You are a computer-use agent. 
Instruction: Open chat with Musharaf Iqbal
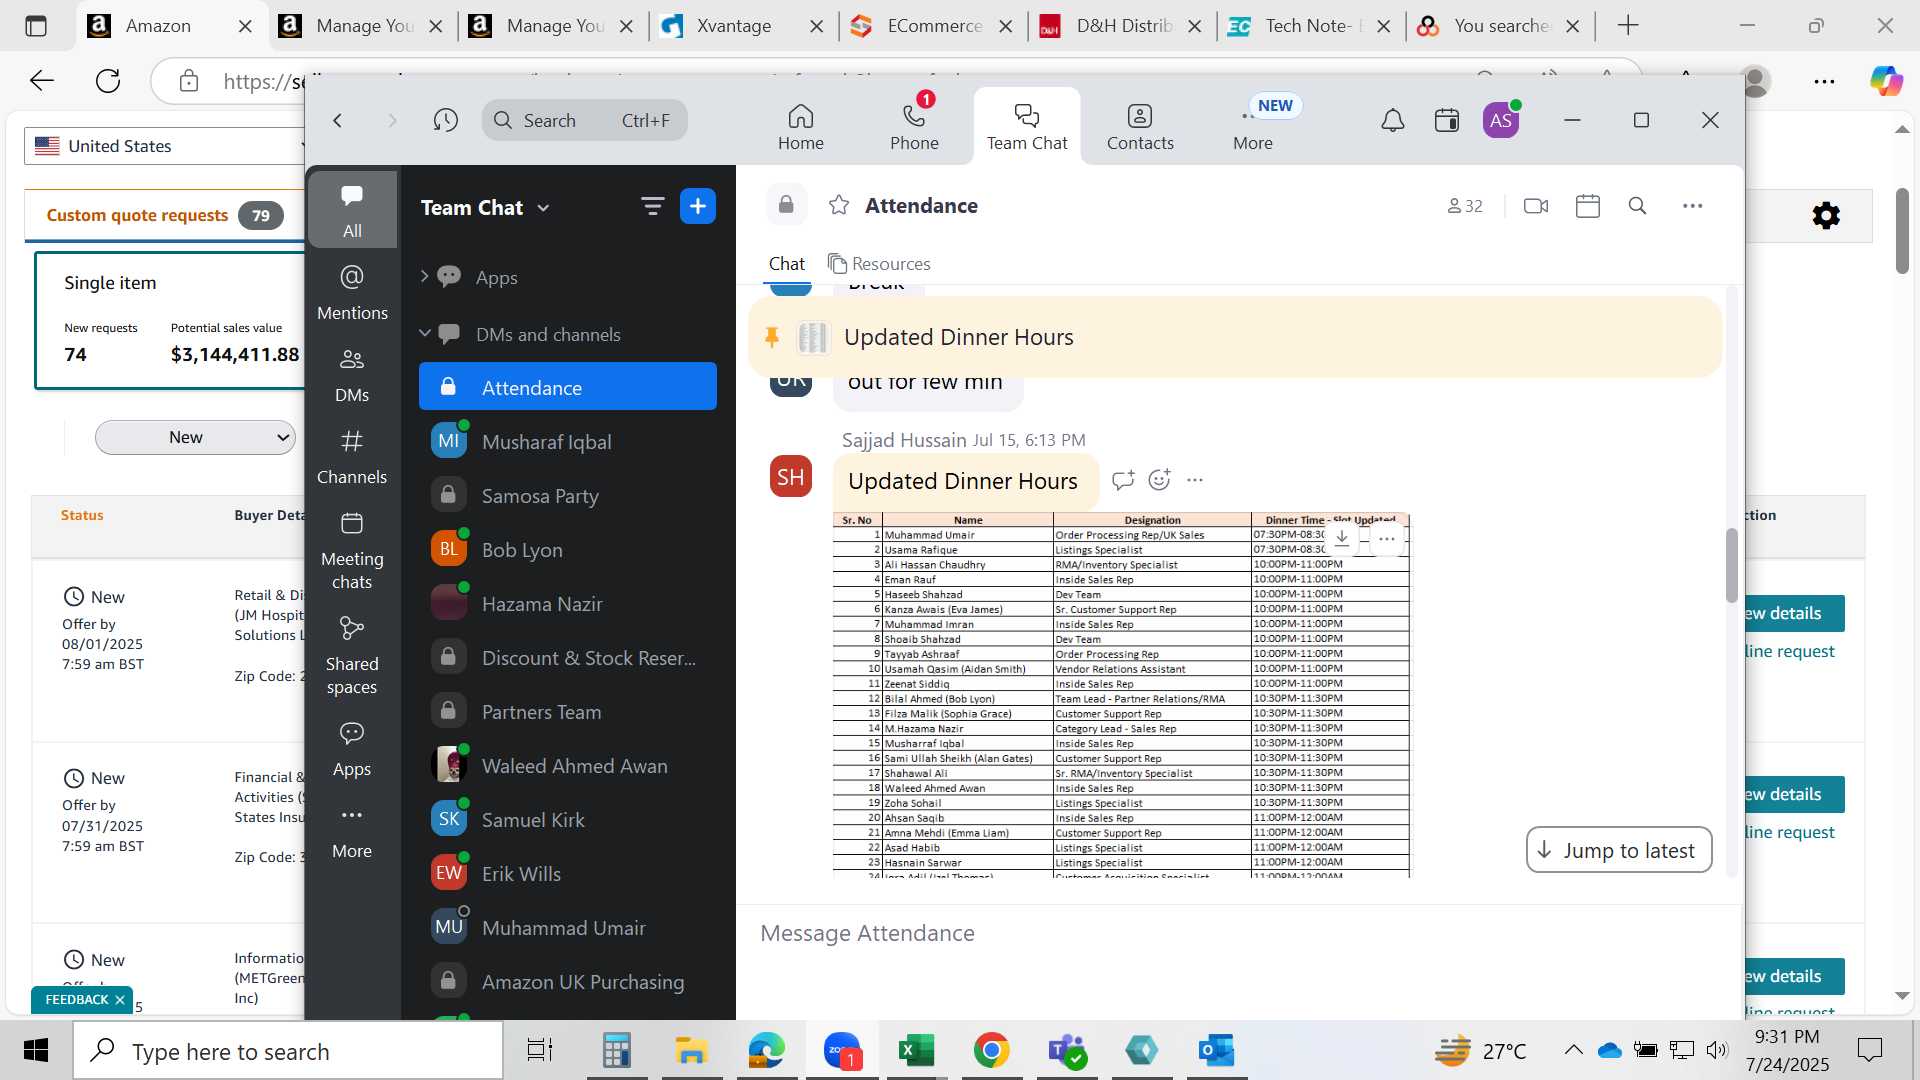(567, 441)
